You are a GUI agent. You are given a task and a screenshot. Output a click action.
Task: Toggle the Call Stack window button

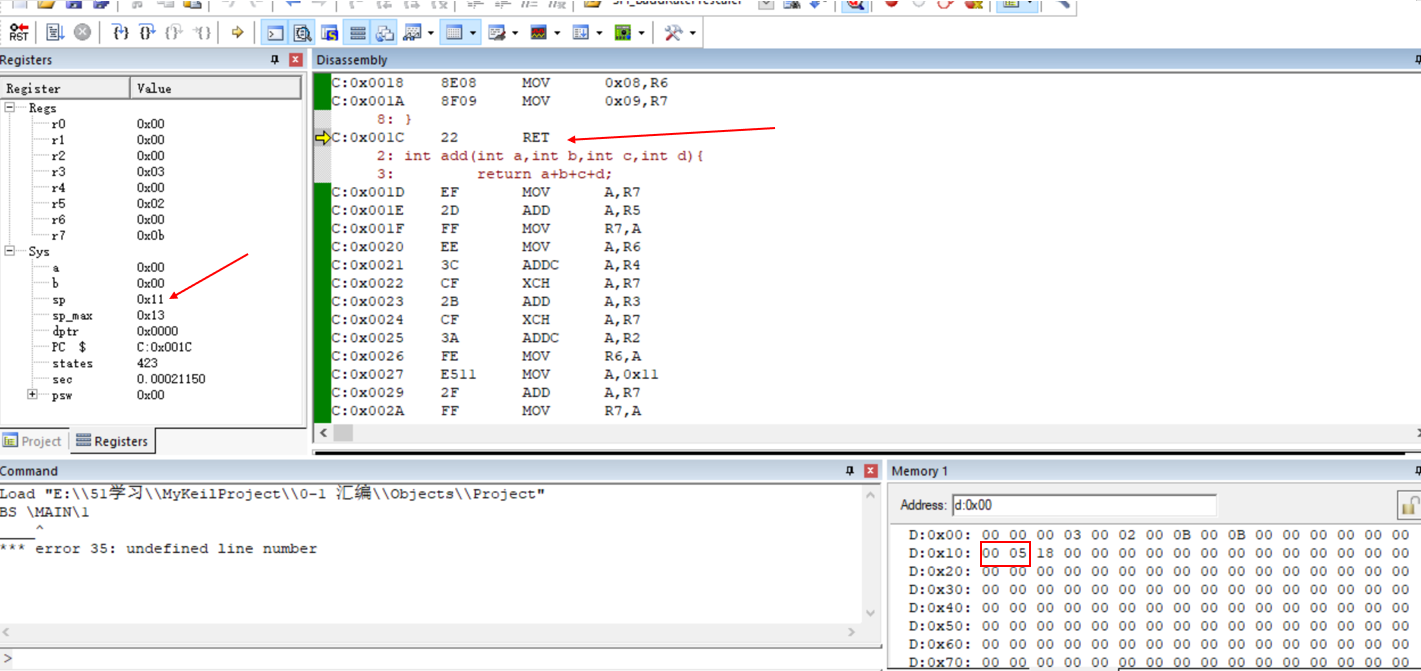point(385,32)
